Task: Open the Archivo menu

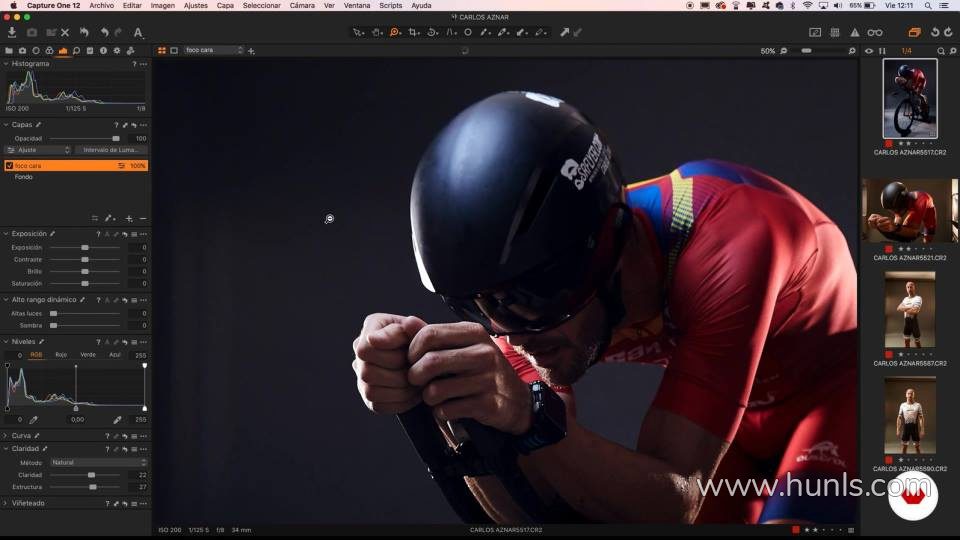Action: tap(102, 6)
